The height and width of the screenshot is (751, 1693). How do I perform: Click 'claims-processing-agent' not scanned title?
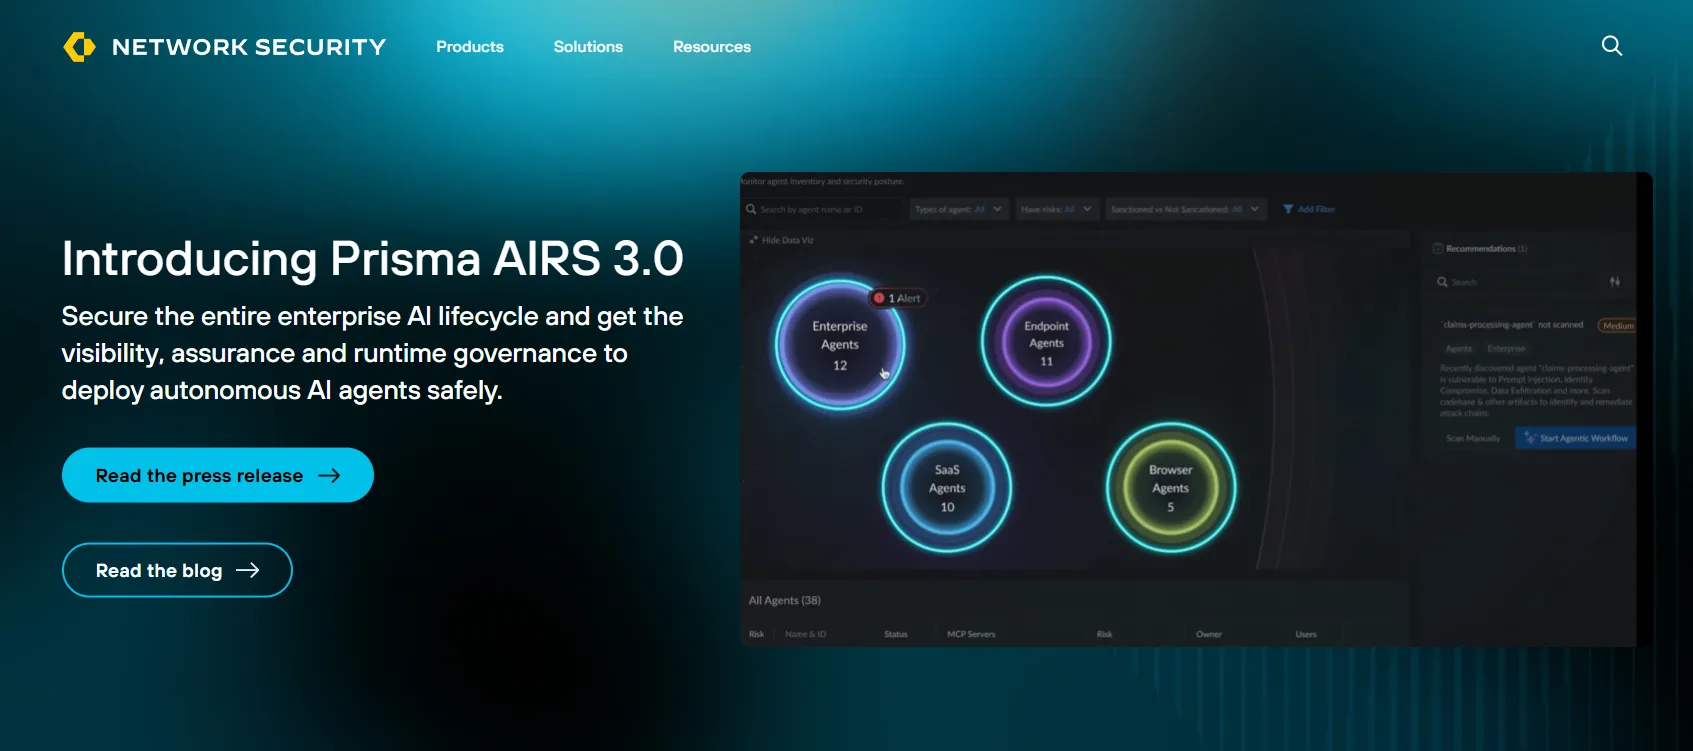[1512, 325]
